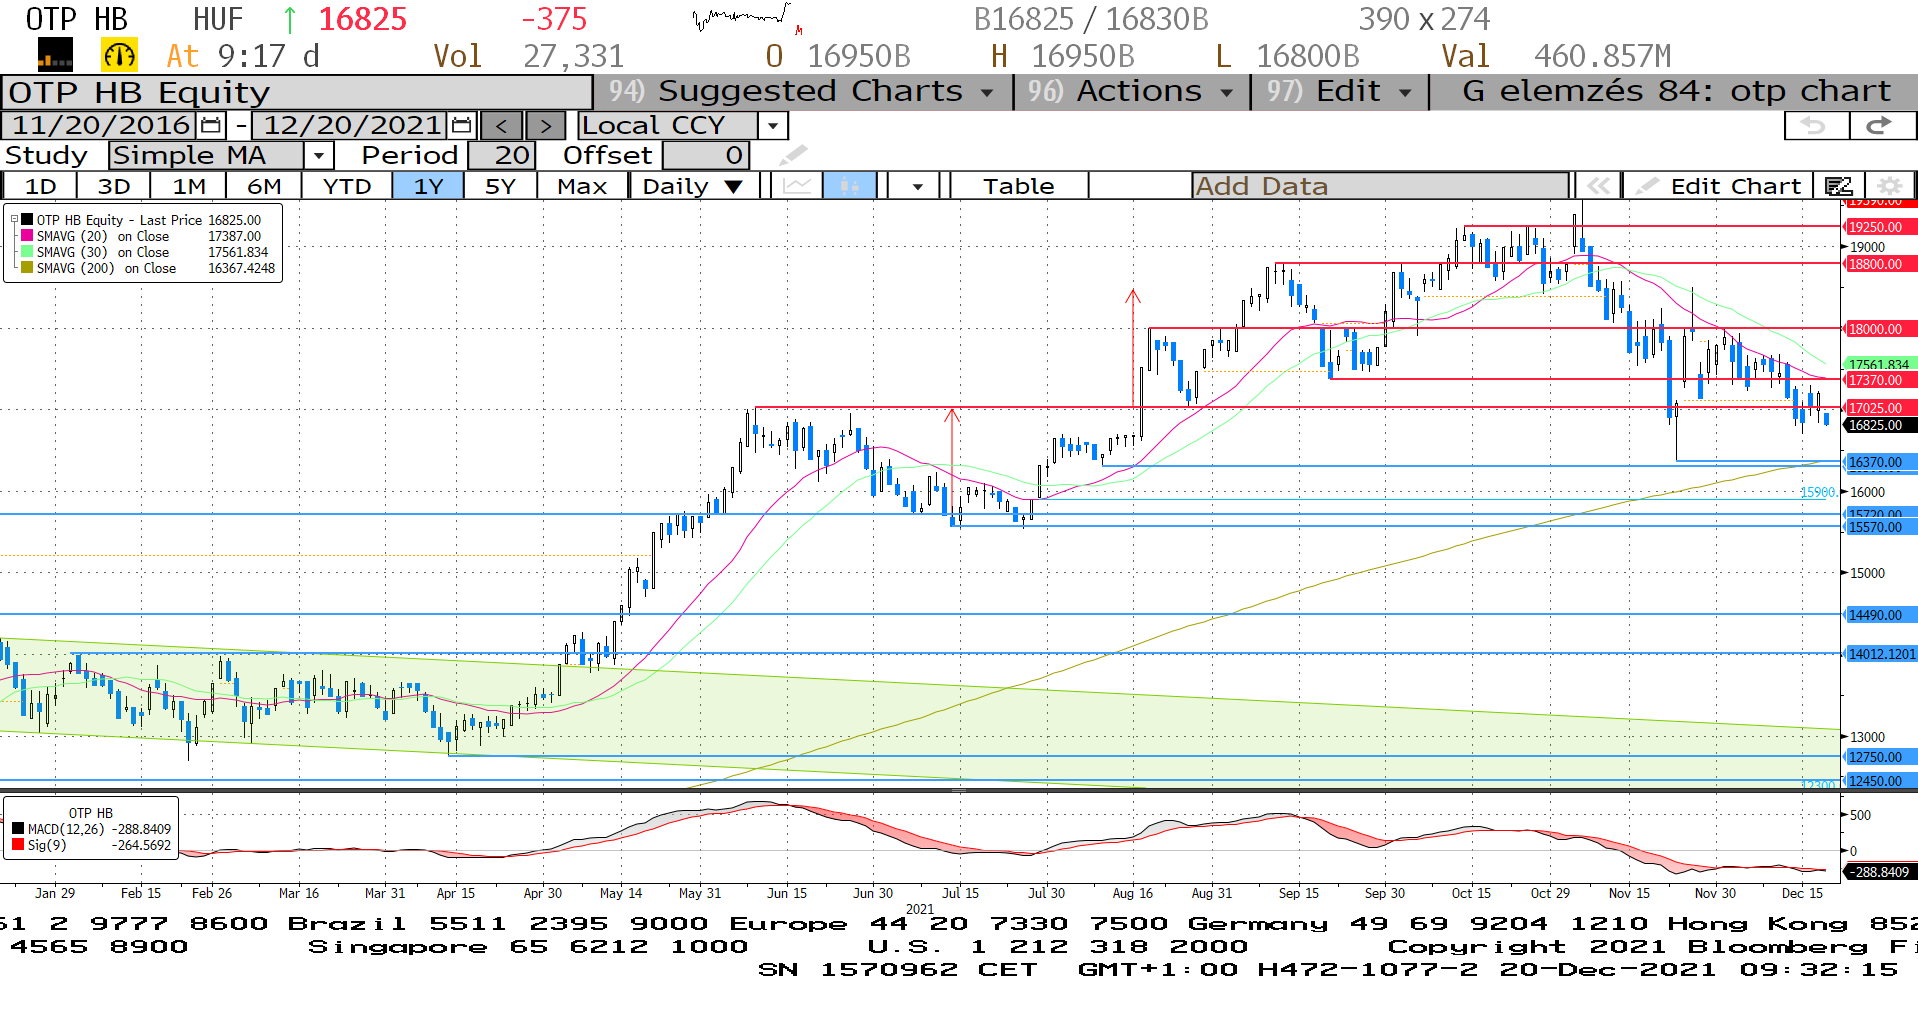Screen dimensions: 1918x1025
Task: Click the OTP HB Equity security field
Action: [x=297, y=92]
